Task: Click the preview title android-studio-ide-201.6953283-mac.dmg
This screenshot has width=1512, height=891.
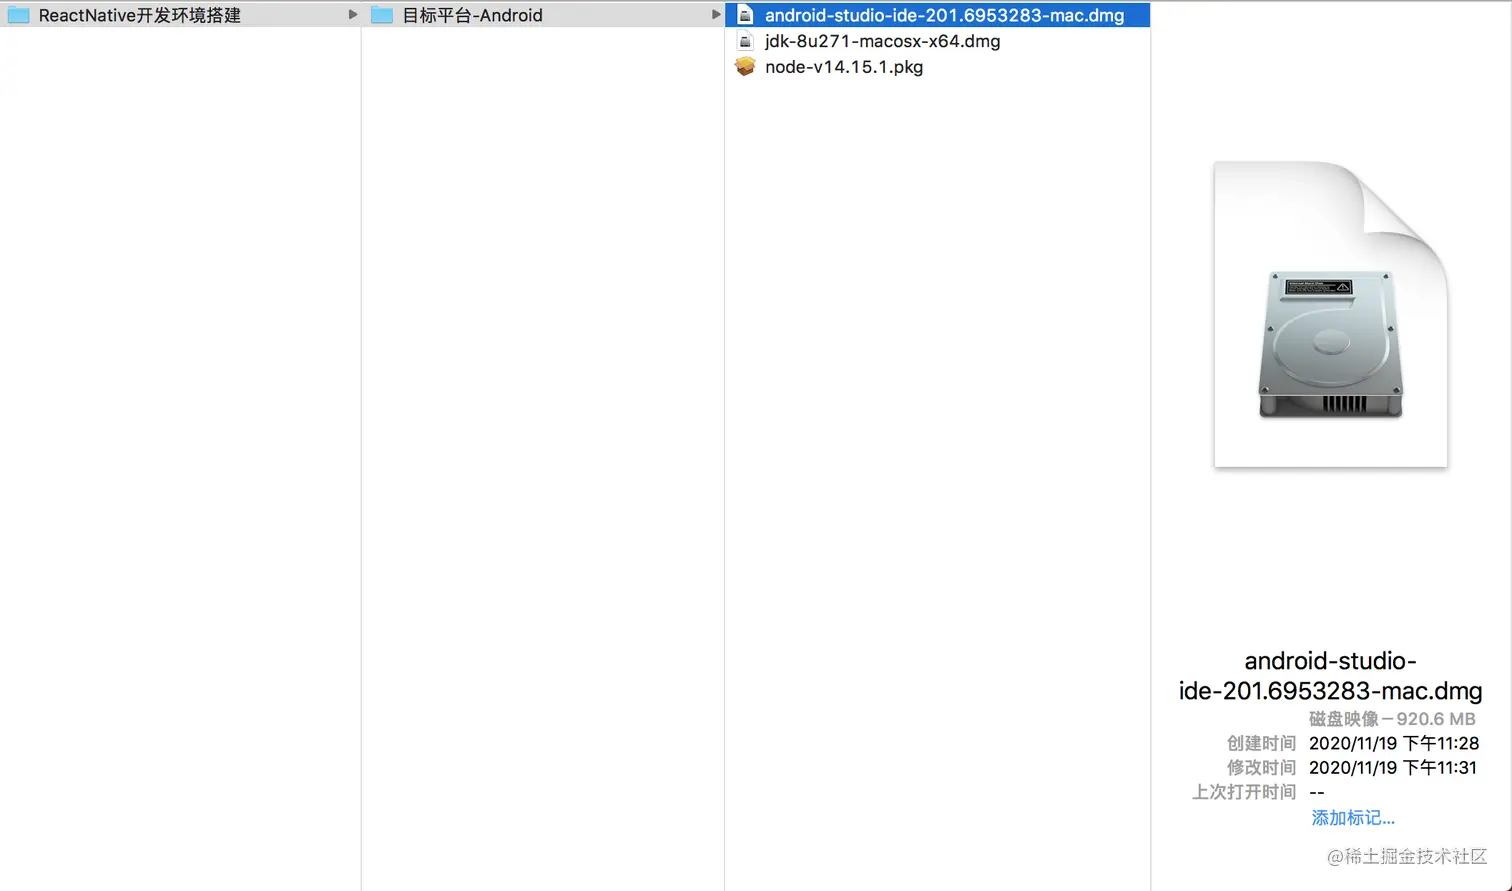Action: click(x=1330, y=676)
